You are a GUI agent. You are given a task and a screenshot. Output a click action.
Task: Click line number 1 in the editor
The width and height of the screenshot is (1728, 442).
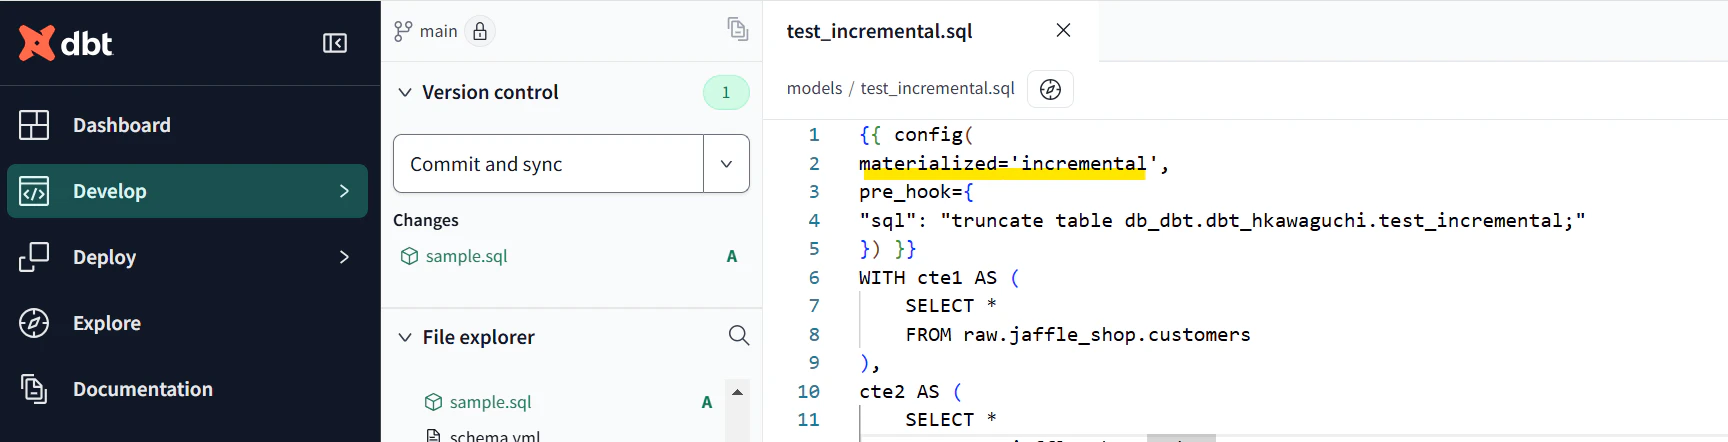[x=814, y=134]
